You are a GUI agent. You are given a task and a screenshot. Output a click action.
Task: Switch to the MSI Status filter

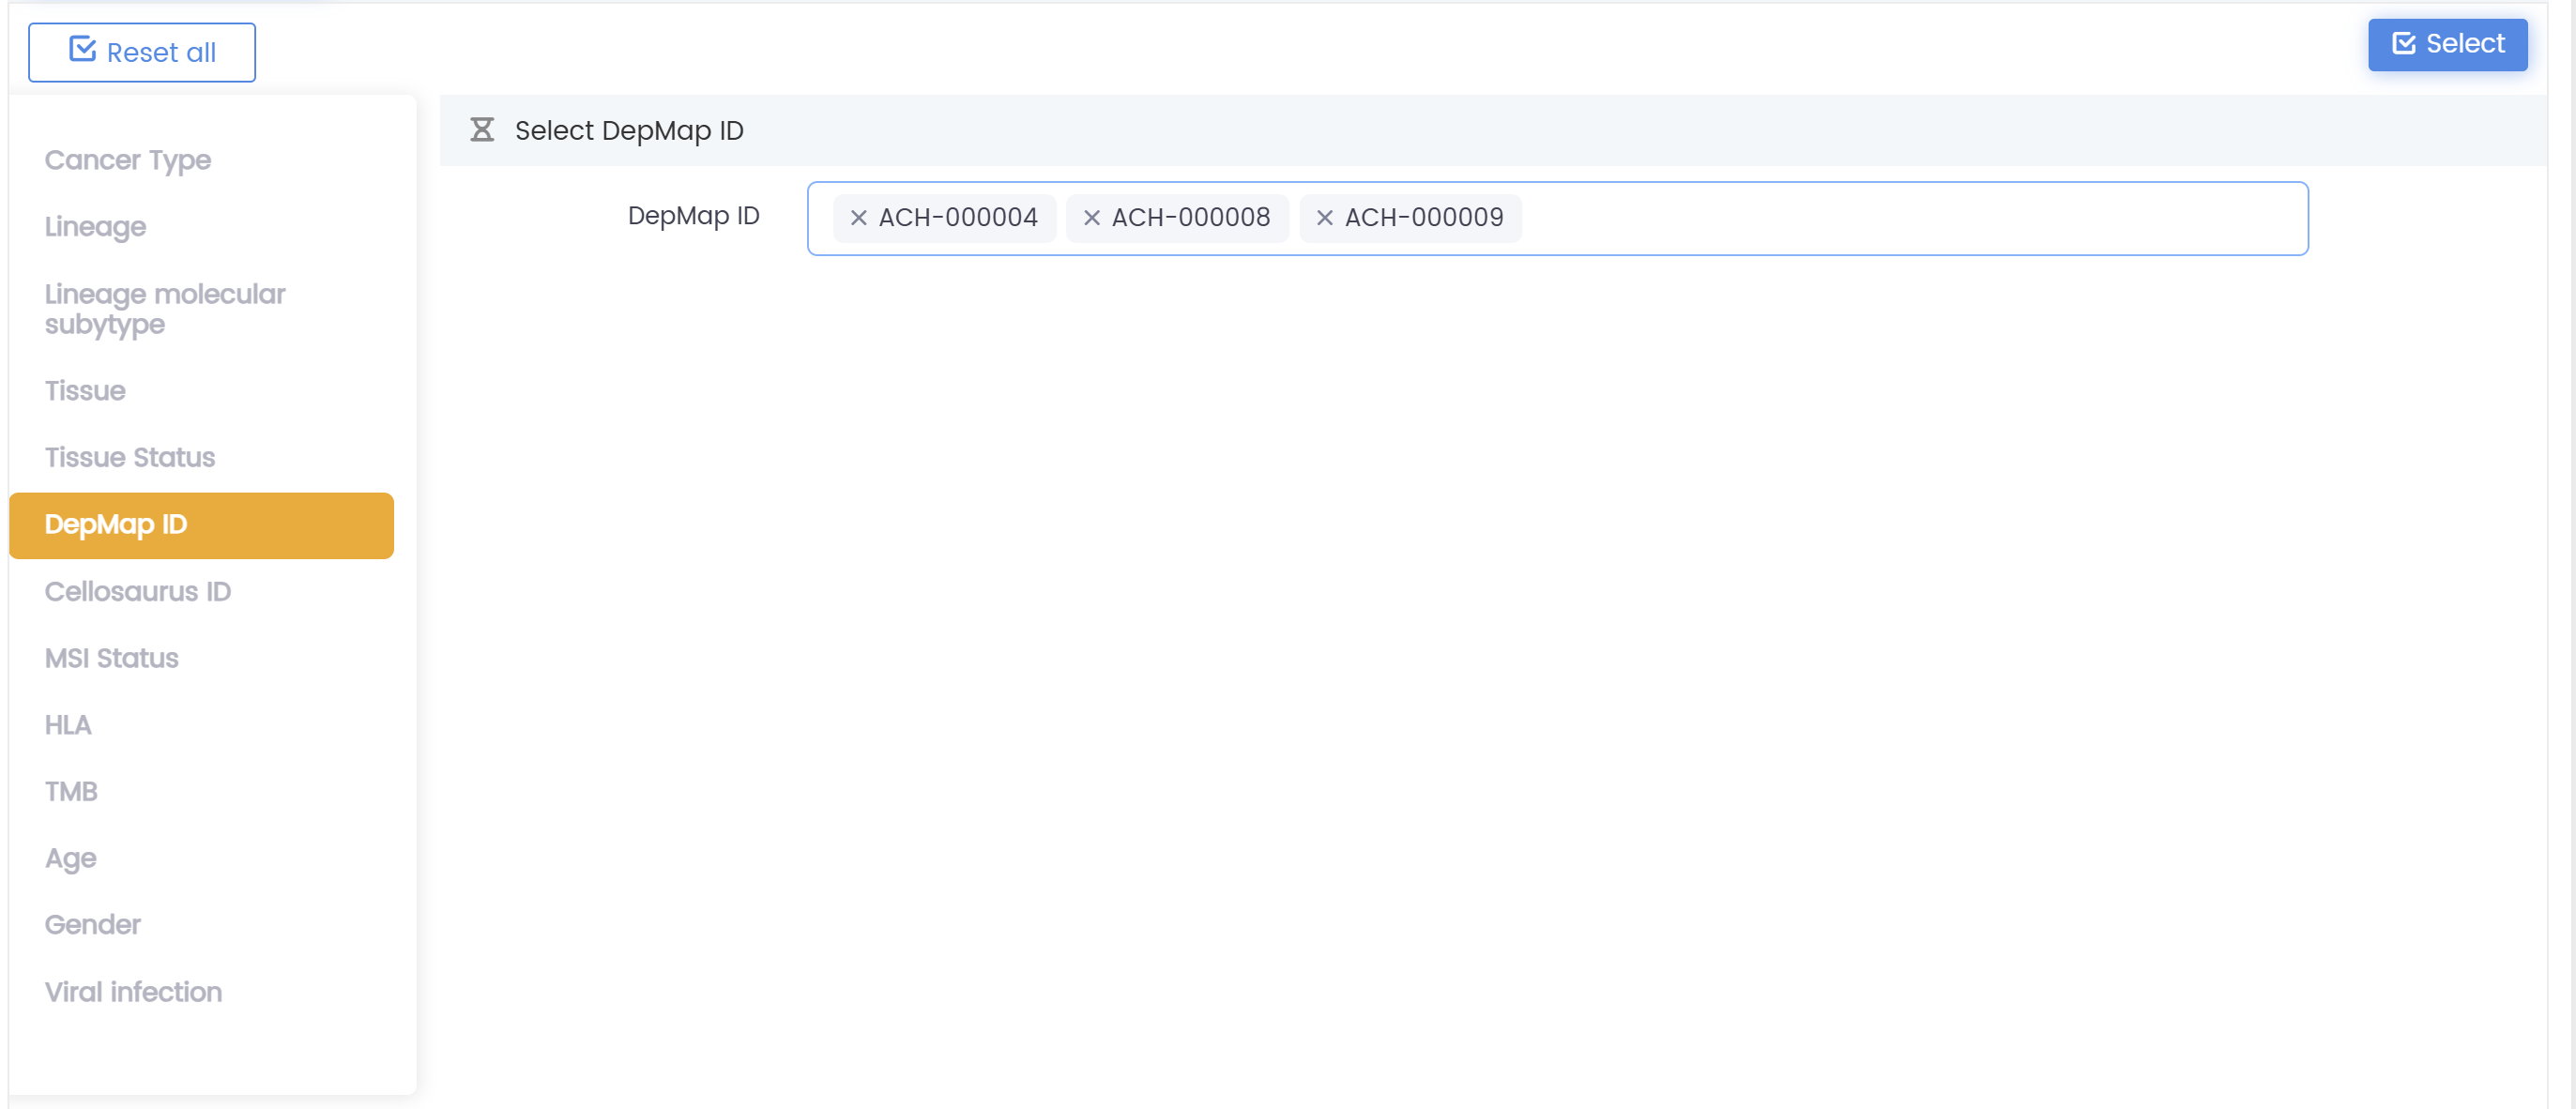tap(112, 659)
